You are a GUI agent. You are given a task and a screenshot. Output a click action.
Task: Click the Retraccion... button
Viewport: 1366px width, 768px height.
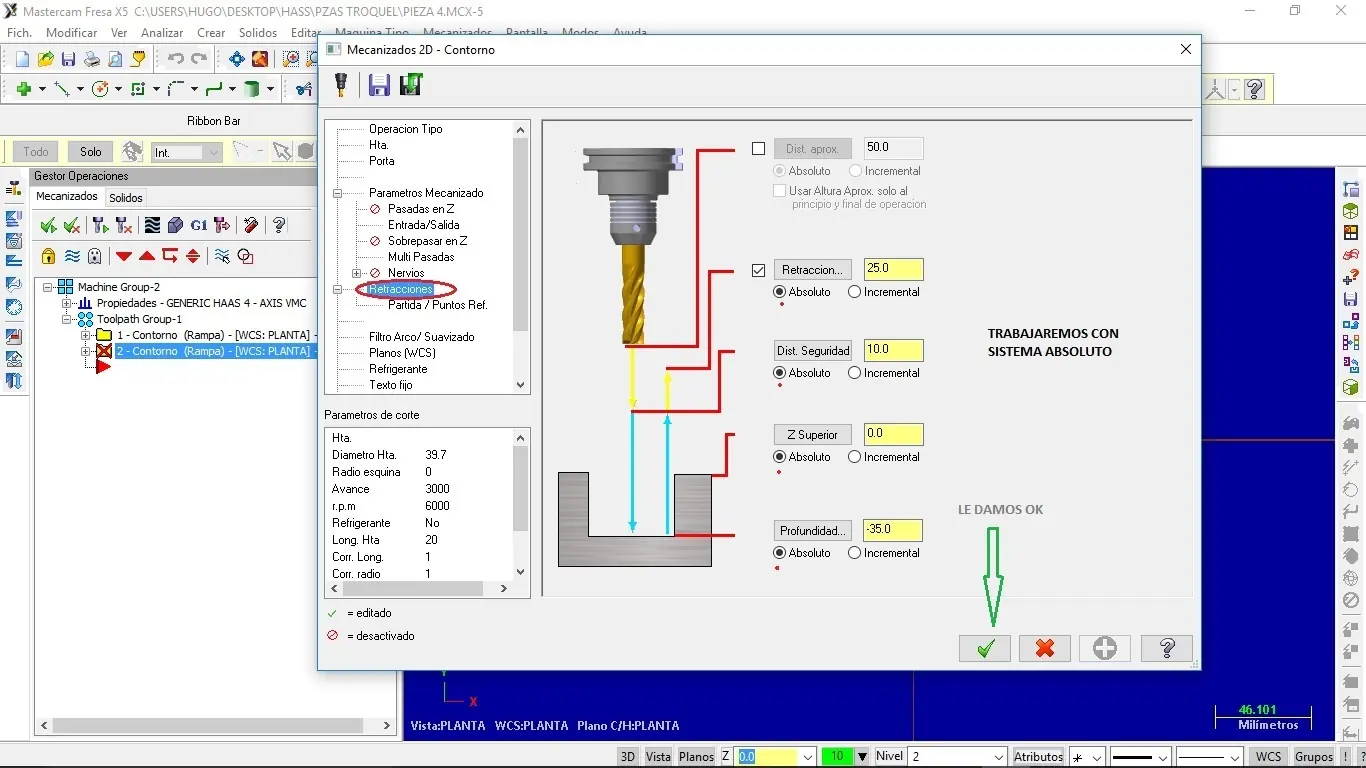[812, 270]
